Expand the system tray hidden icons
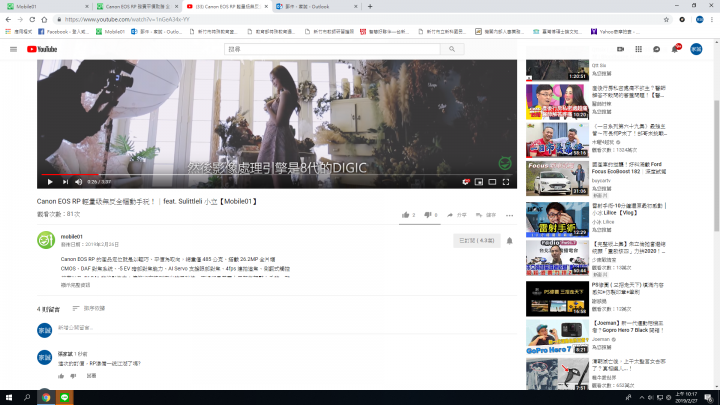The width and height of the screenshot is (720, 405). [x=641, y=398]
